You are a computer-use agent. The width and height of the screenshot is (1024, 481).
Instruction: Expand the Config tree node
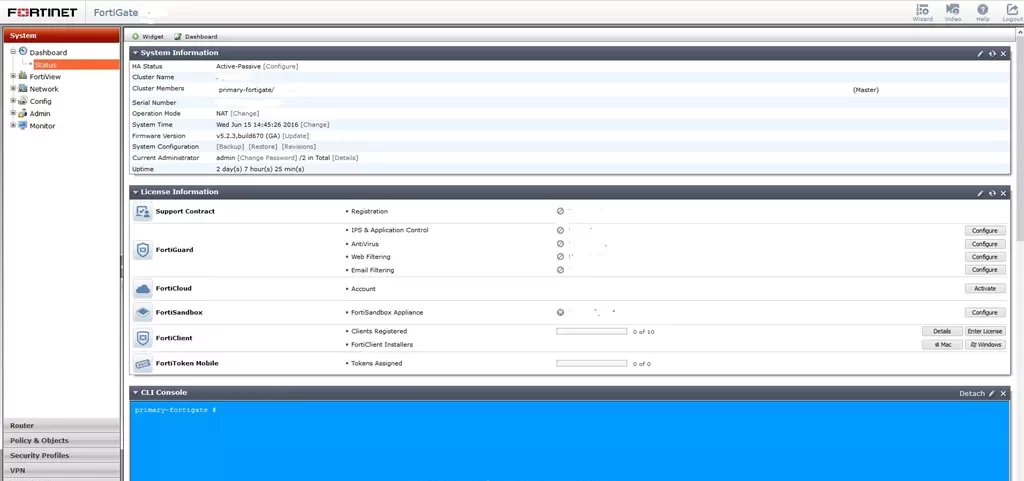click(x=13, y=101)
